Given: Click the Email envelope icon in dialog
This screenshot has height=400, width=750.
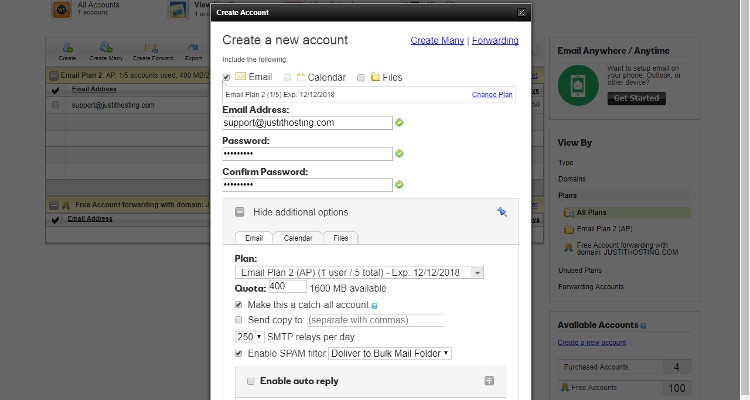Looking at the screenshot, I should pyautogui.click(x=241, y=77).
